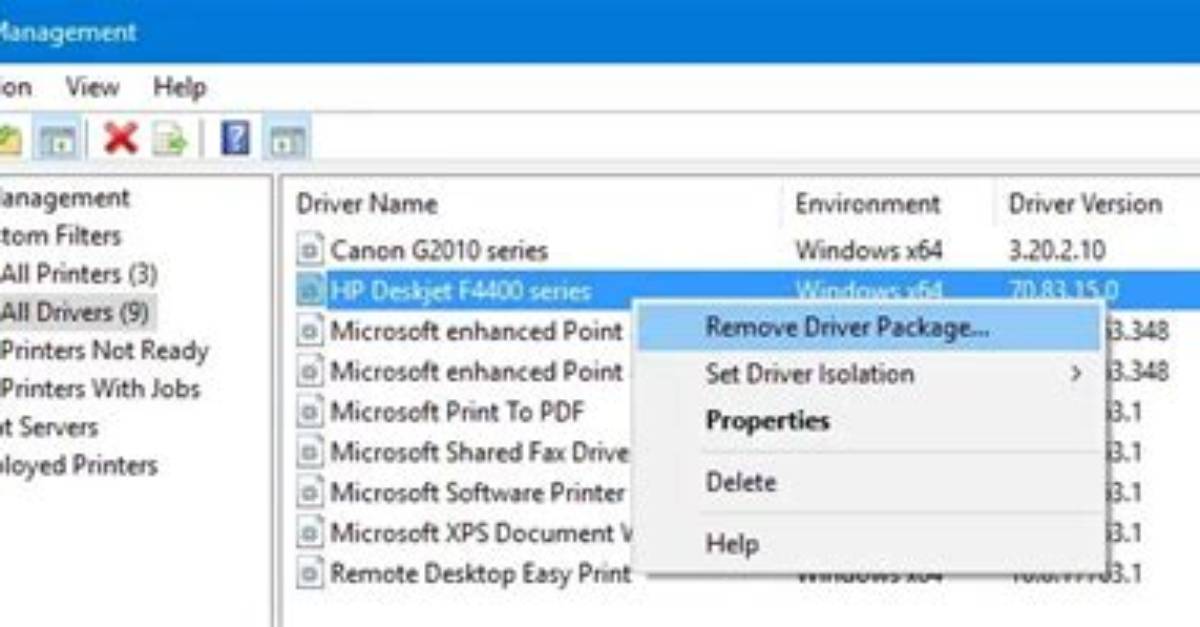1200x627 pixels.
Task: Open Set Driver Isolation submenu
Action: pyautogui.click(x=870, y=374)
